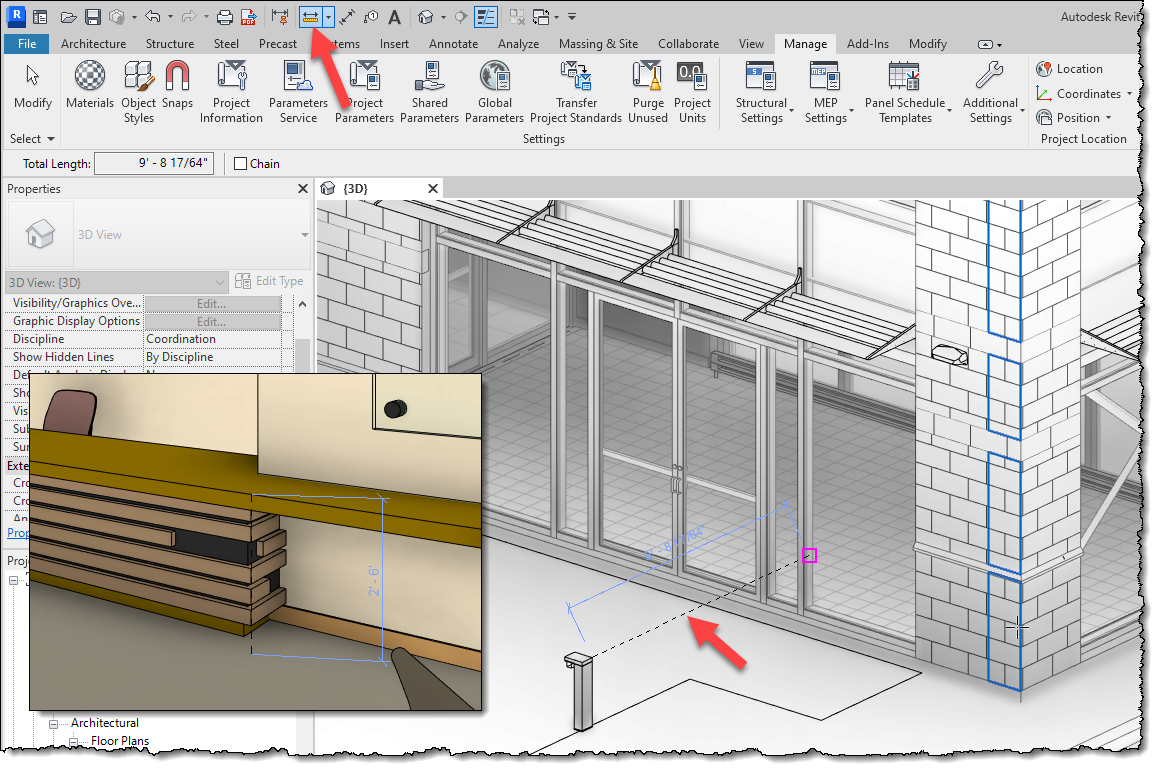Open the Materials tool

point(89,85)
